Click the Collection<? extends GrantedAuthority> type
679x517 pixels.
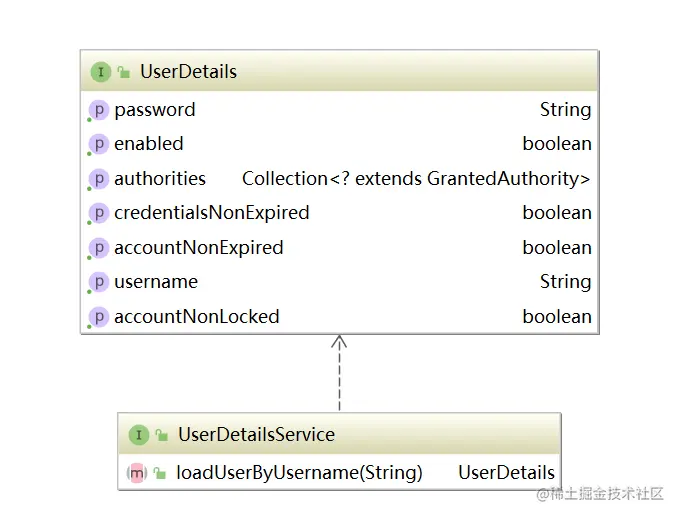(416, 179)
